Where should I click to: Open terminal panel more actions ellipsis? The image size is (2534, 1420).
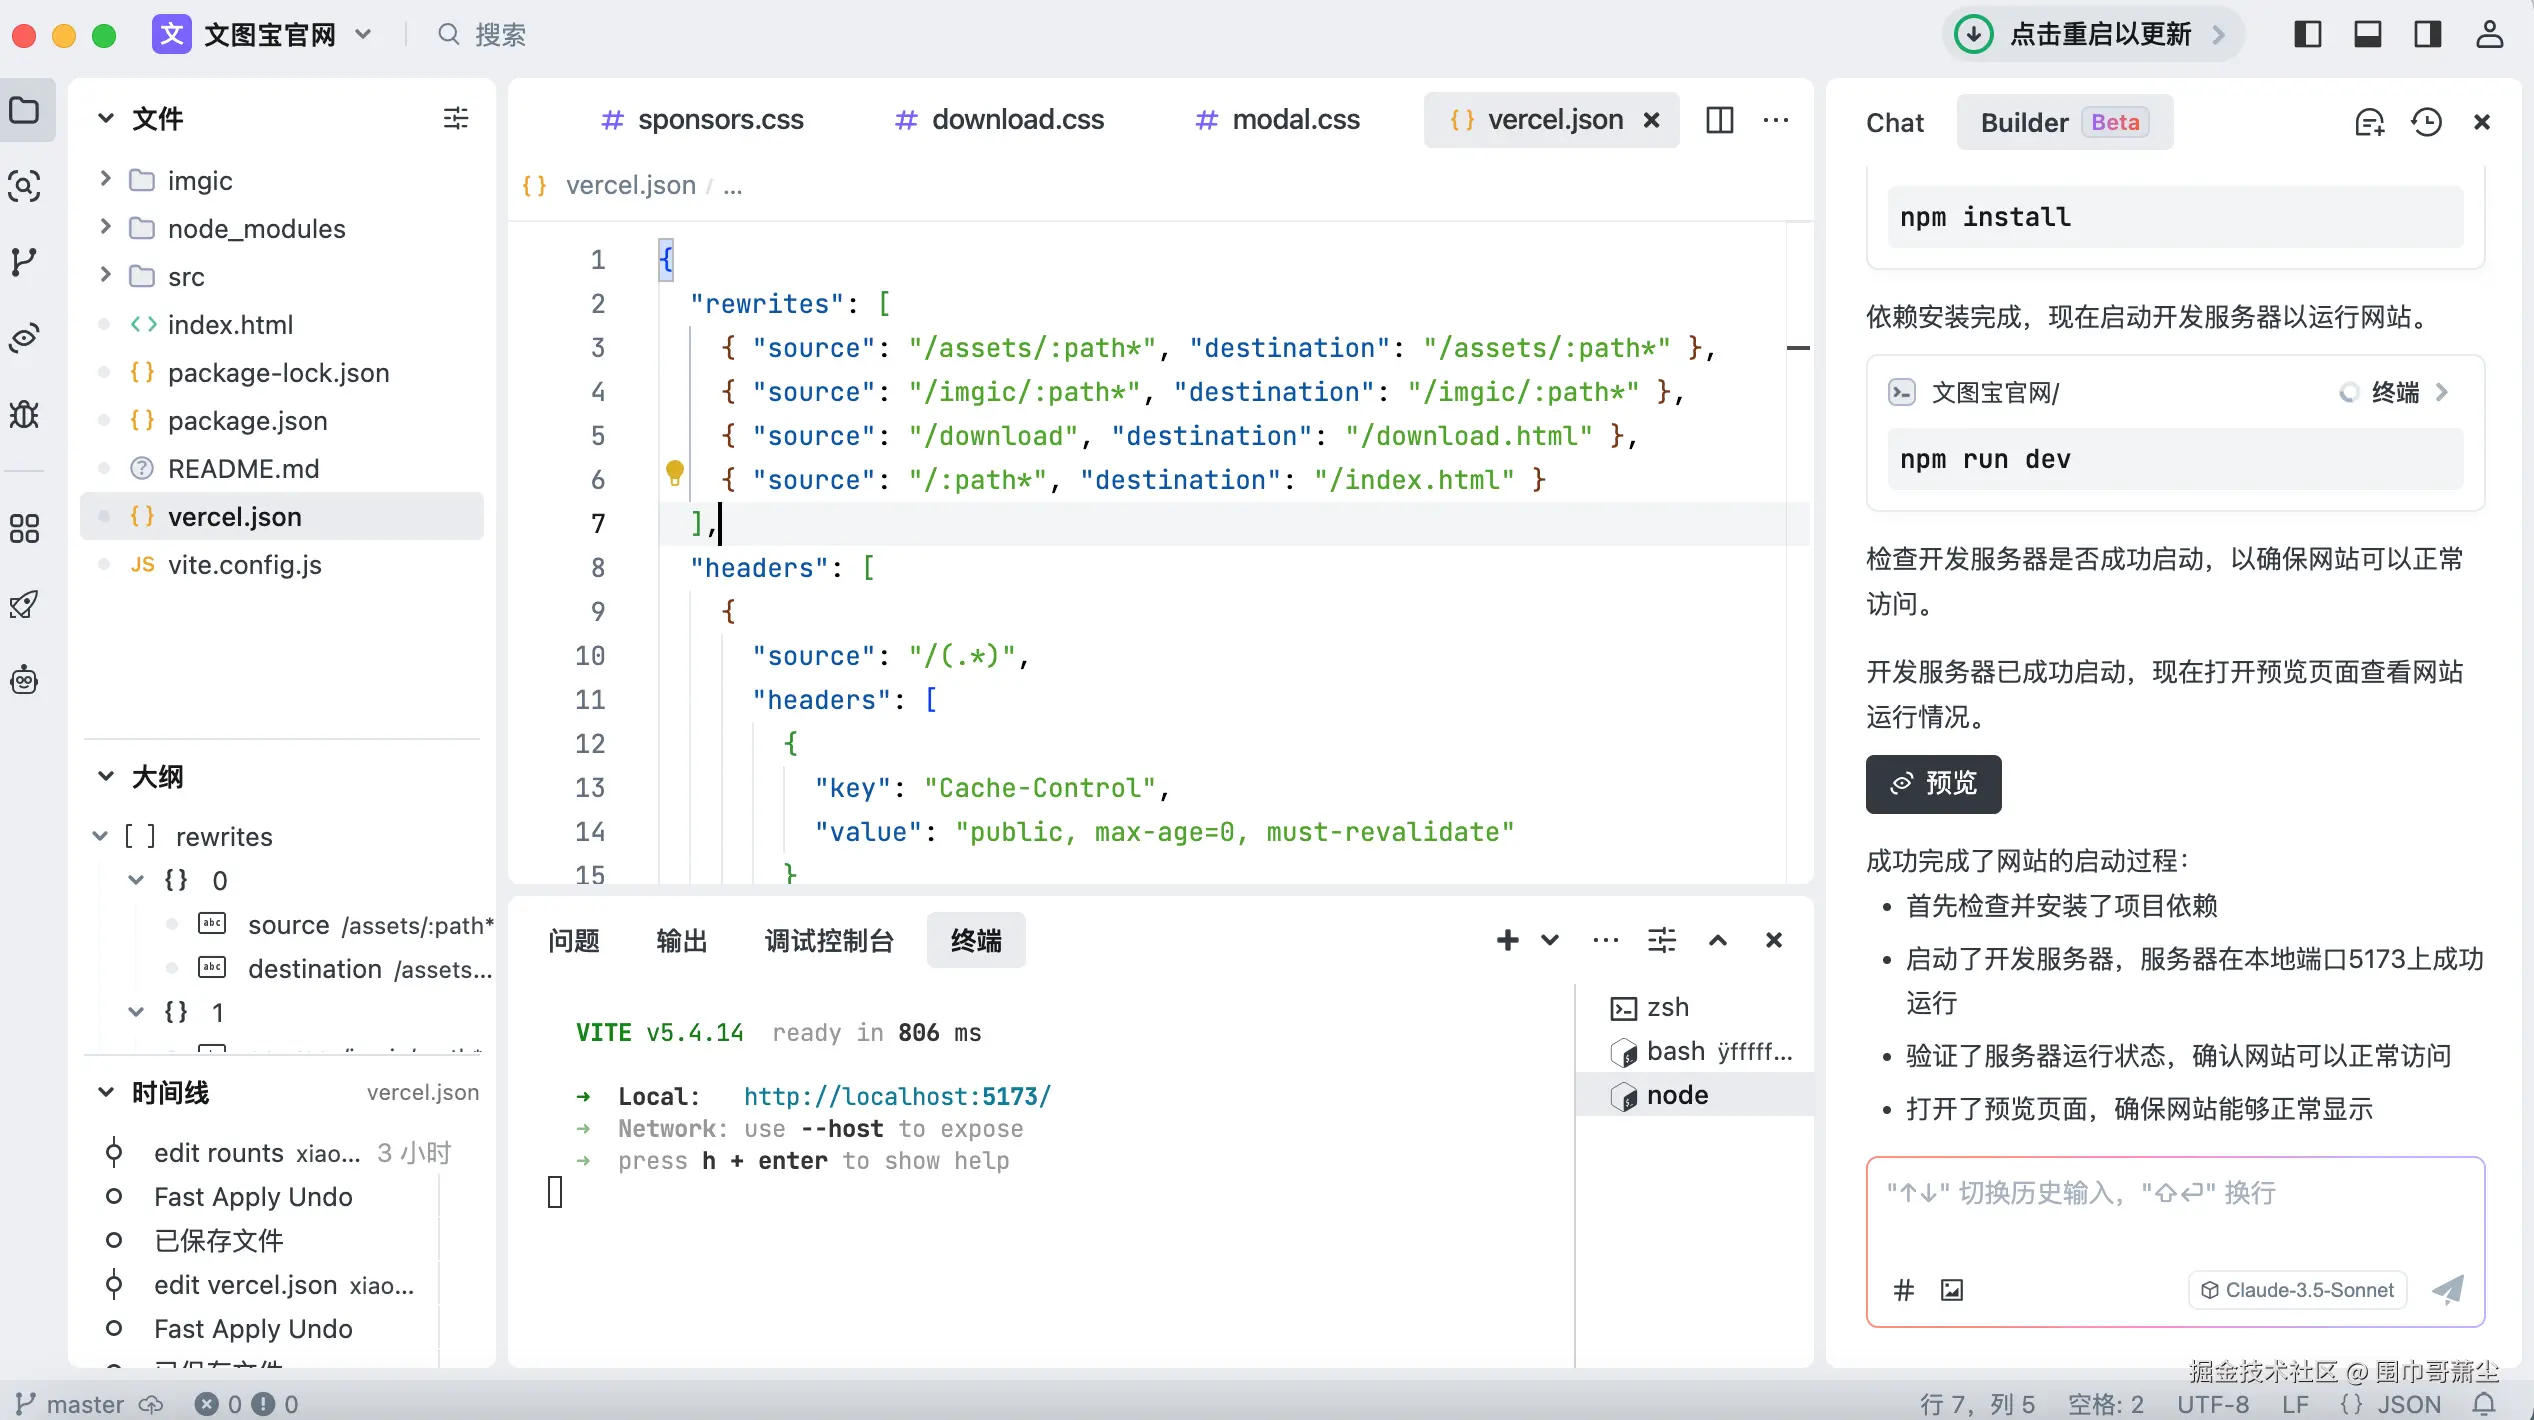[1605, 940]
